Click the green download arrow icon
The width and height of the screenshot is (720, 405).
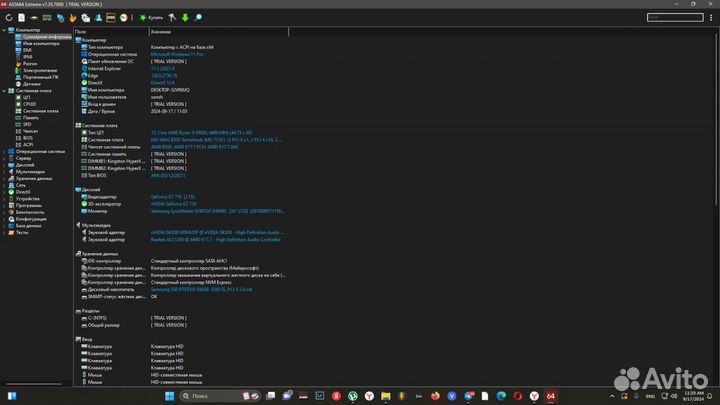[185, 17]
